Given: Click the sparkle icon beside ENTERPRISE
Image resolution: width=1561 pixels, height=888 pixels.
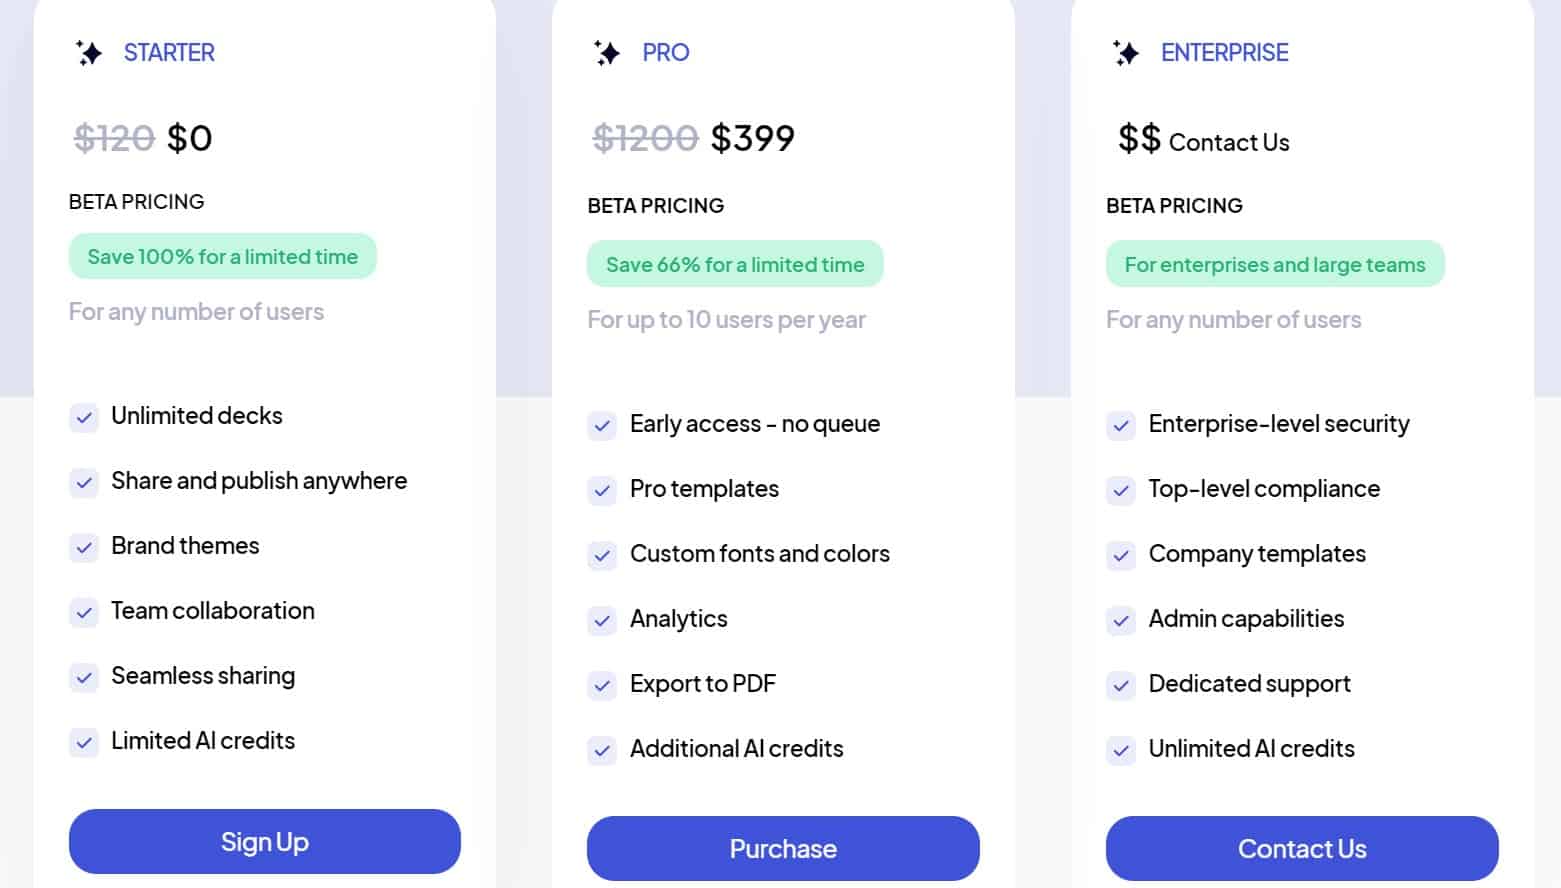Looking at the screenshot, I should pyautogui.click(x=1126, y=52).
